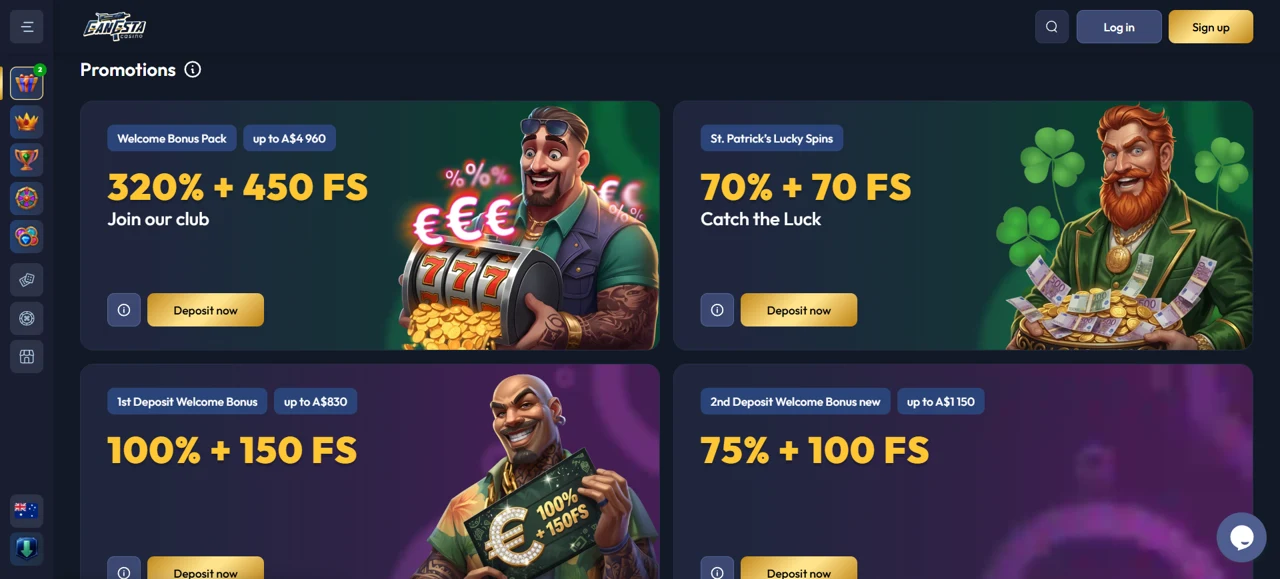Change region via the Australian flag icon
Viewport: 1280px width, 579px height.
(x=27, y=510)
